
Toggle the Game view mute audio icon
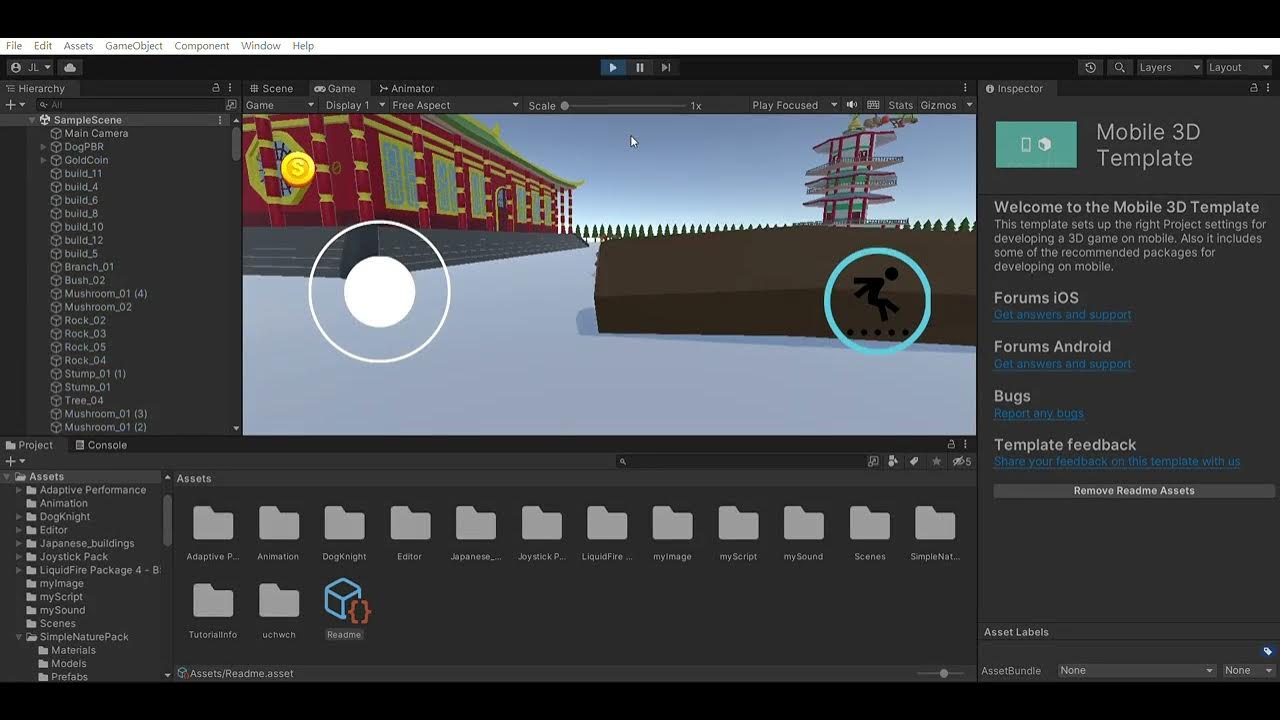tap(852, 105)
